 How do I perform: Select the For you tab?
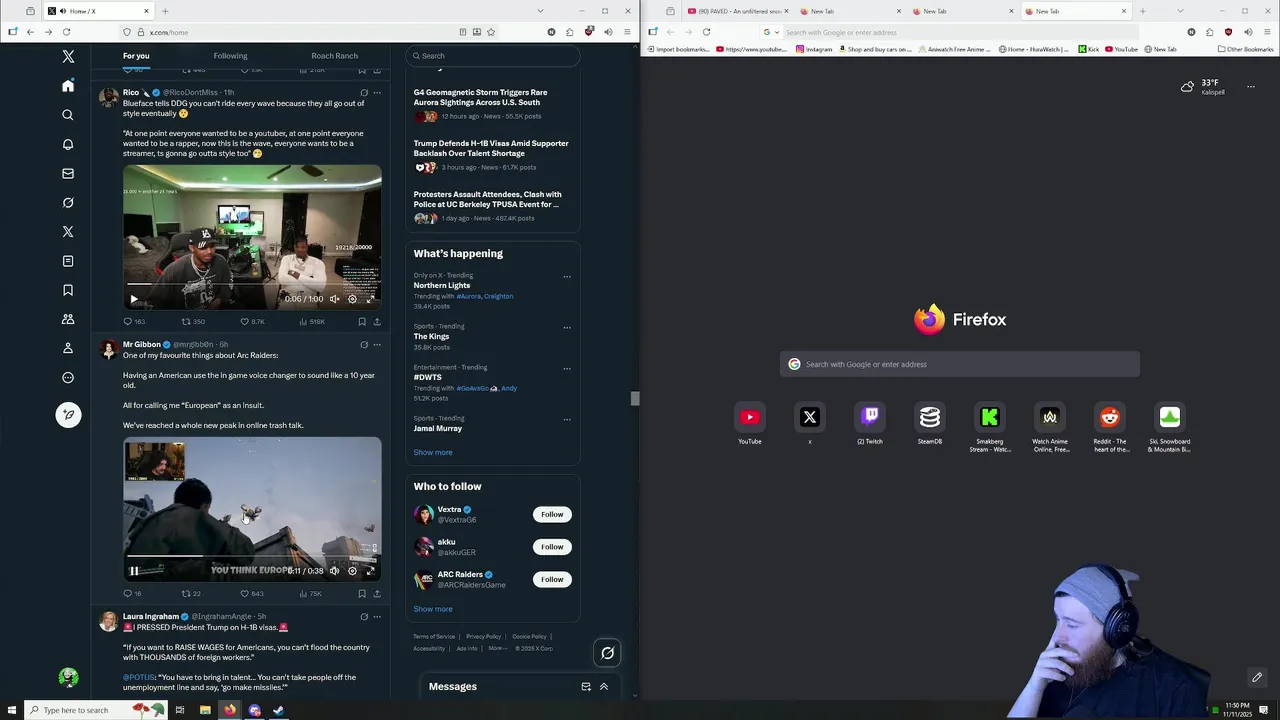click(x=136, y=56)
